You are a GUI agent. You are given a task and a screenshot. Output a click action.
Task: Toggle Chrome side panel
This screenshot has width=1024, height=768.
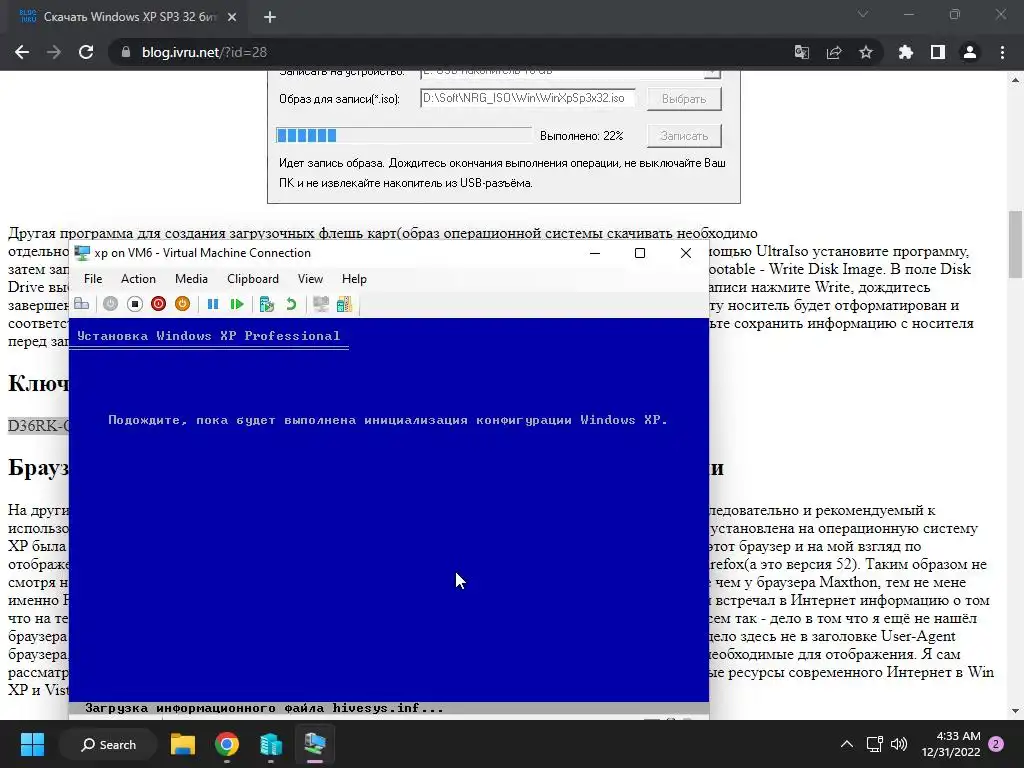tap(938, 52)
